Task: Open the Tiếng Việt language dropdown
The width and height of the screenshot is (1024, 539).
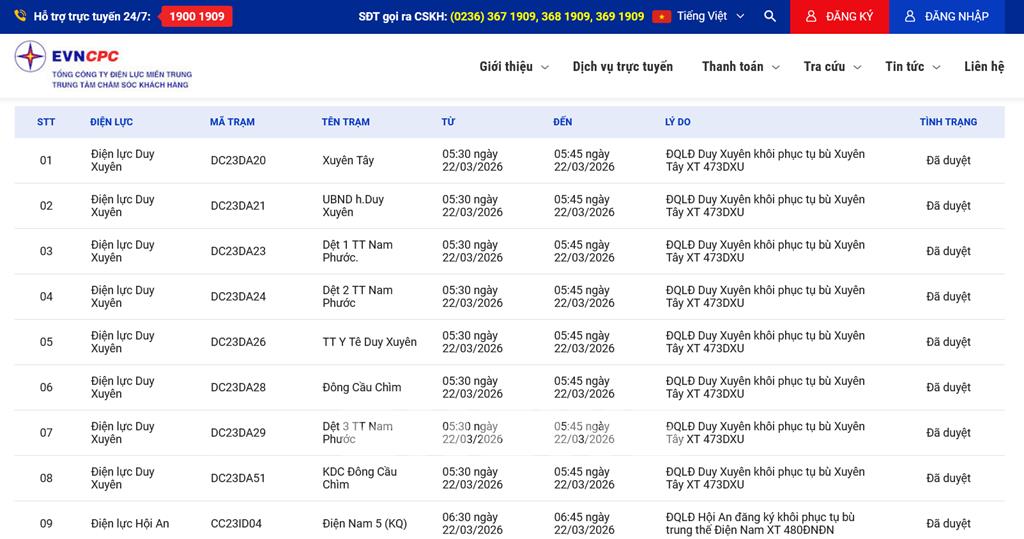Action: point(710,17)
